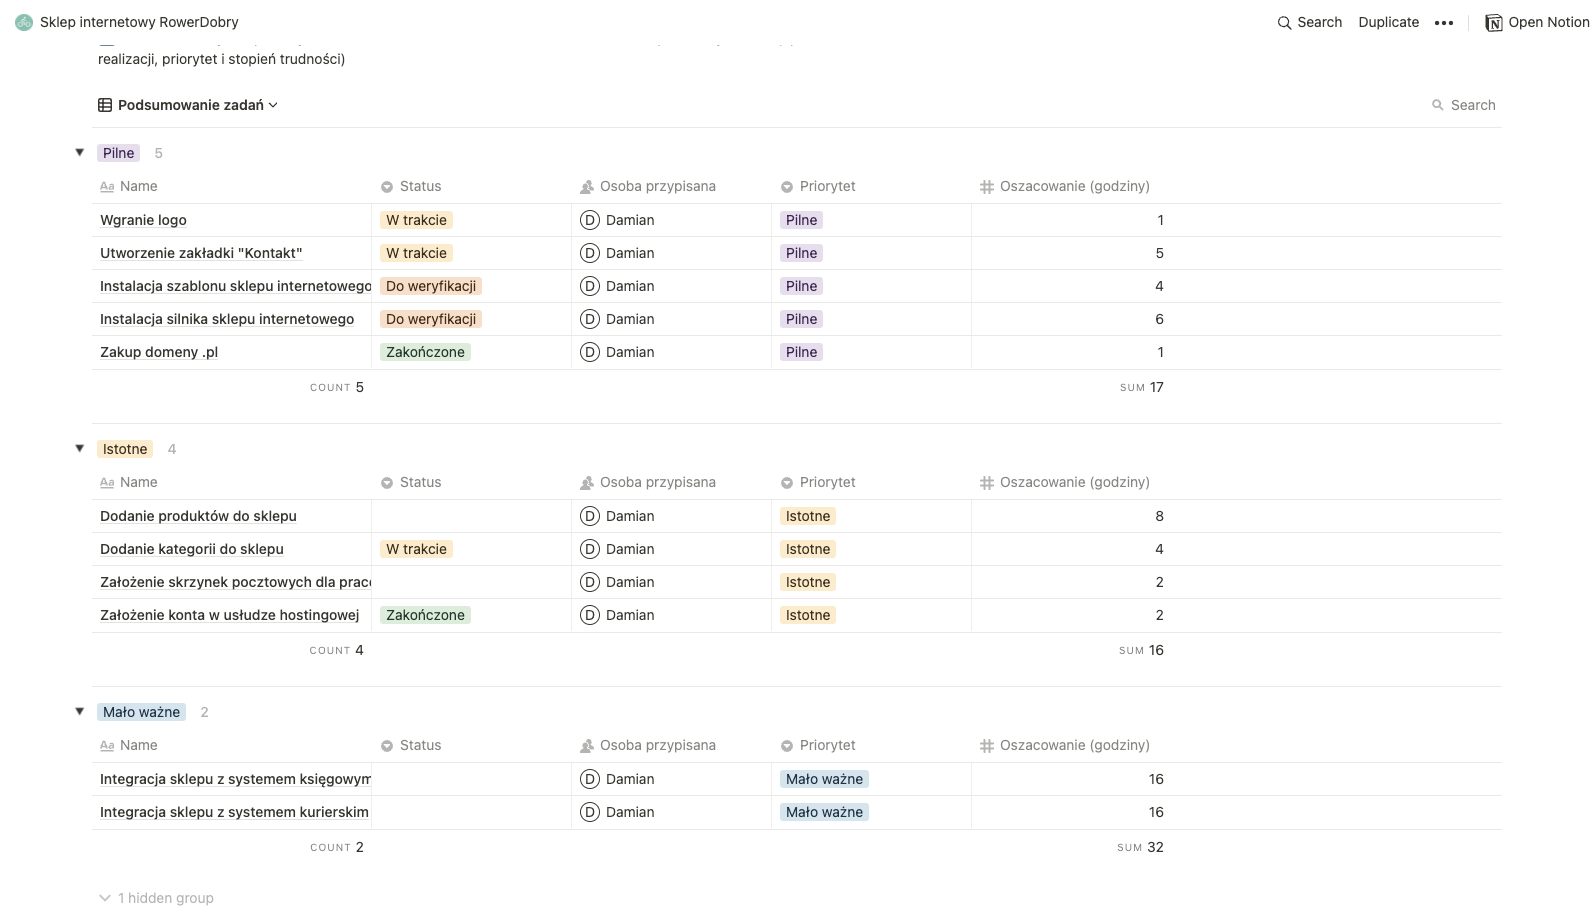This screenshot has height=921, width=1591.
Task: Collapse the Mało ważne group
Action: (80, 712)
